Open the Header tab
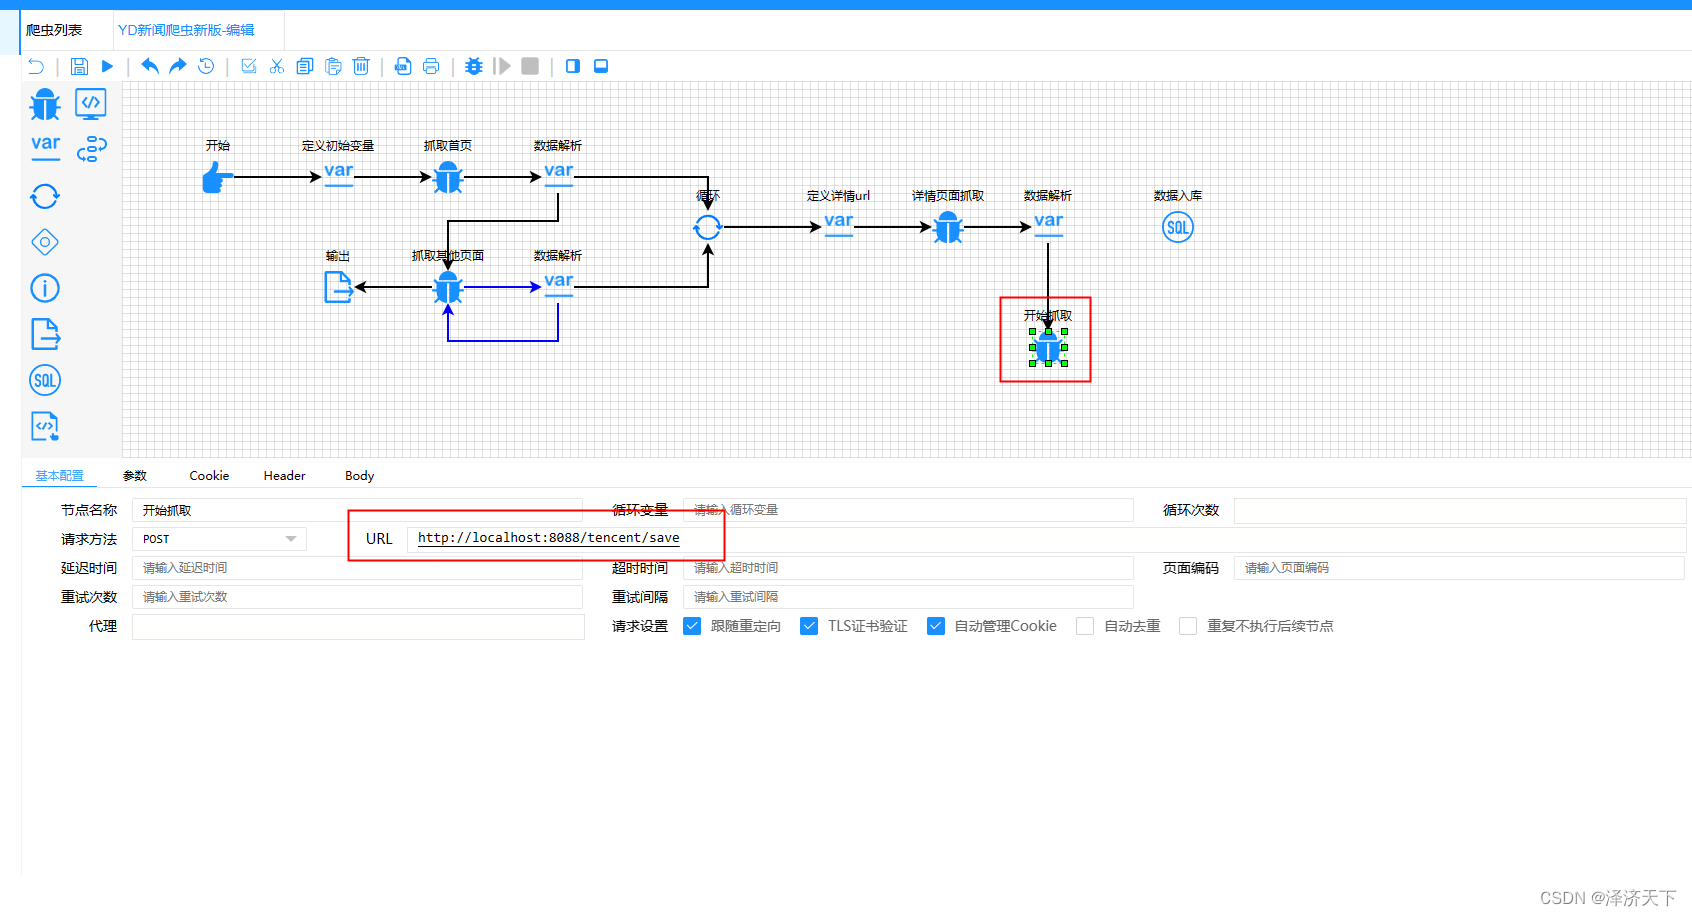 [284, 476]
